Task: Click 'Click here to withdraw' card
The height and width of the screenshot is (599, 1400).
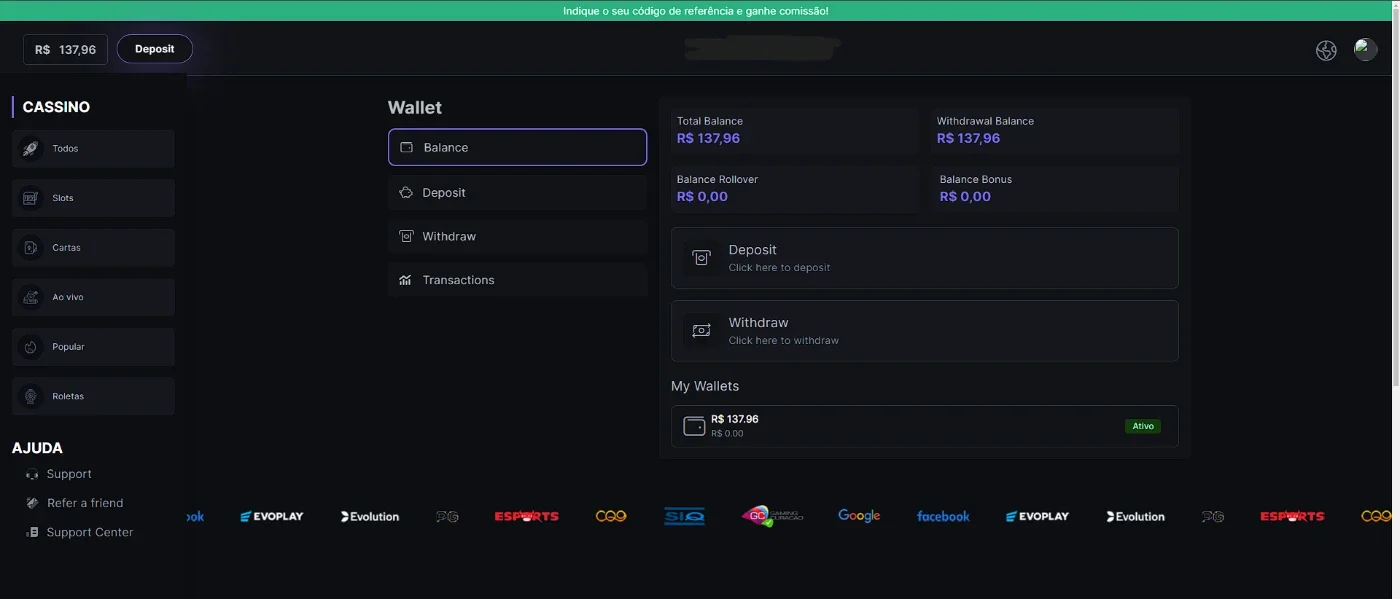Action: coord(924,331)
